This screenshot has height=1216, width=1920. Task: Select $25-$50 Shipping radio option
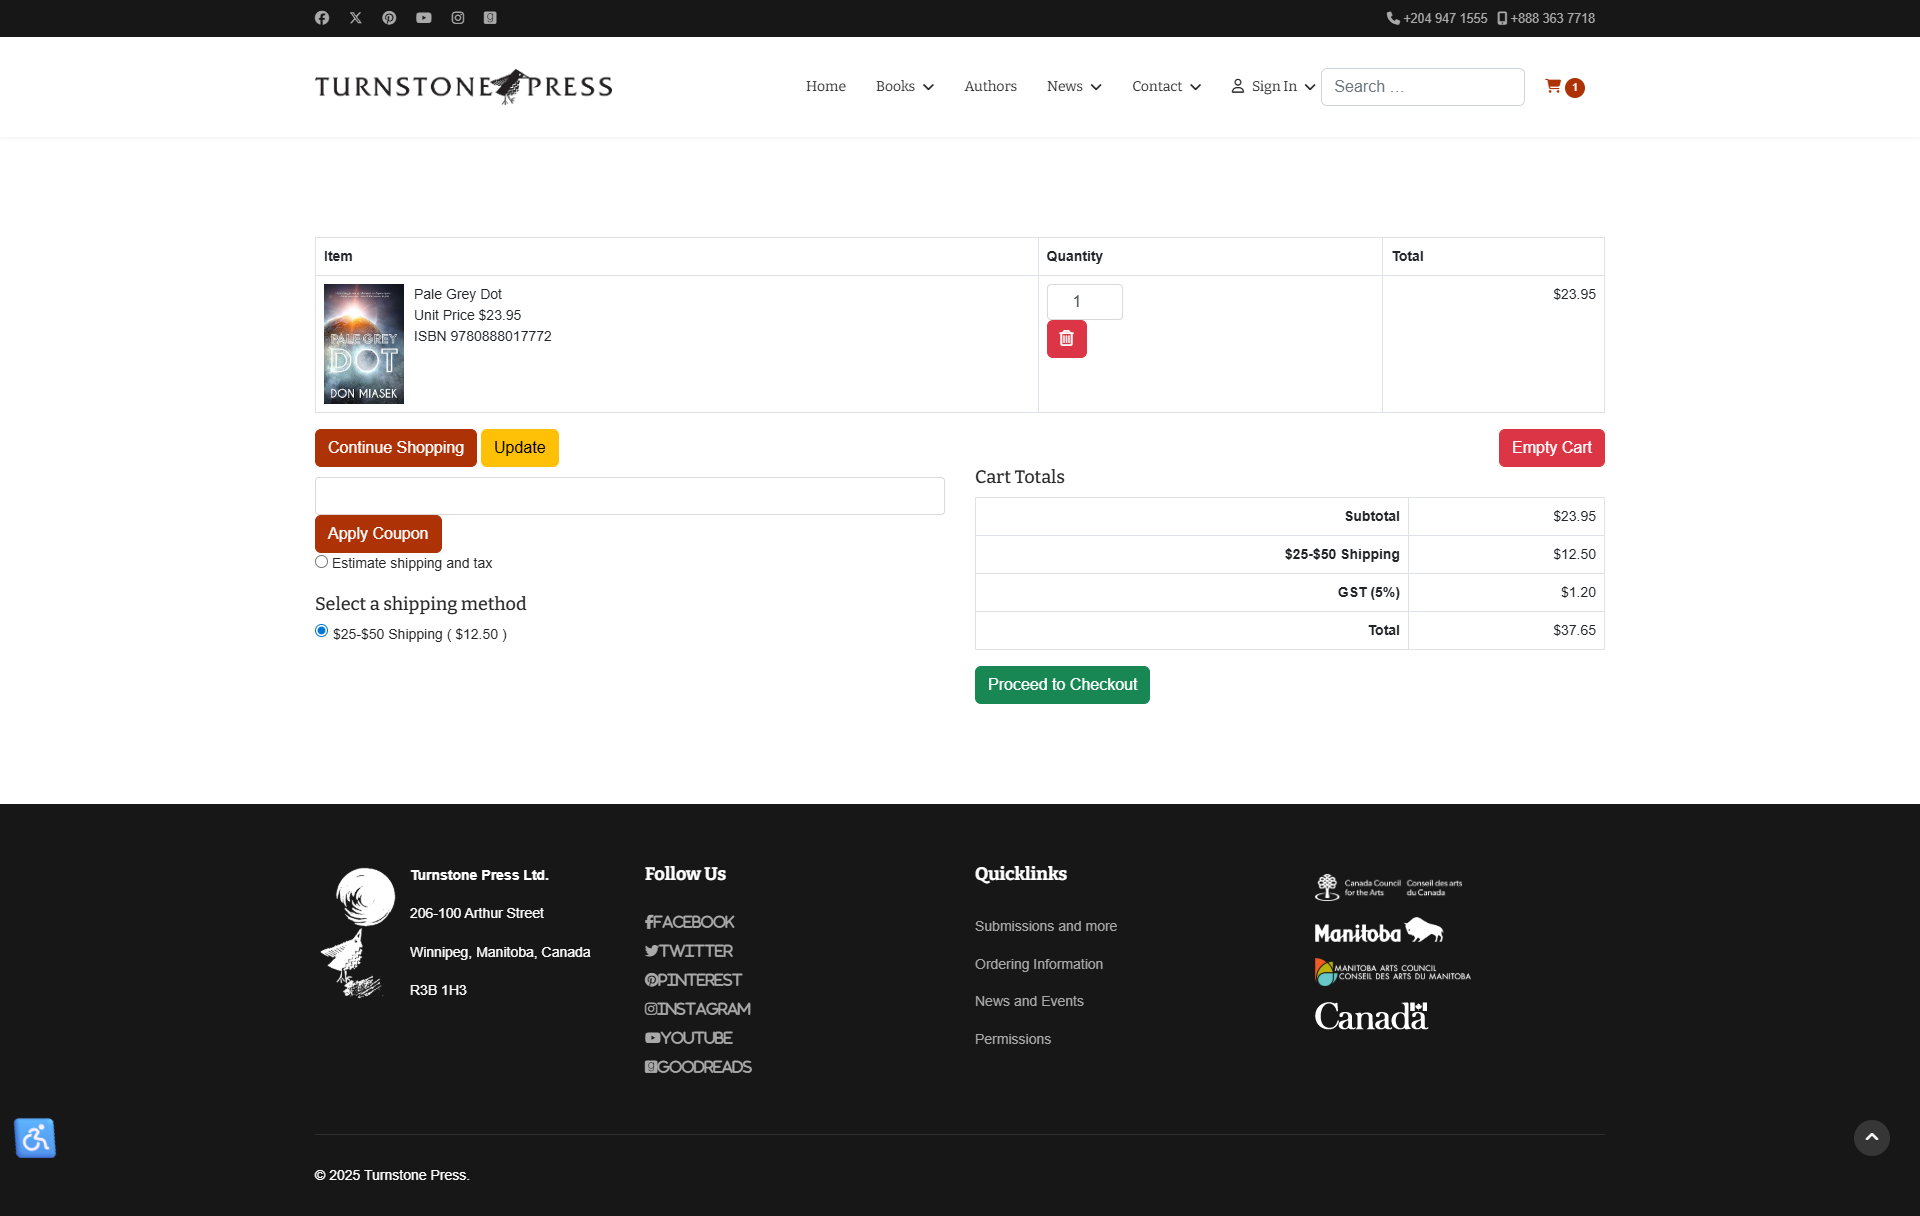click(x=322, y=631)
